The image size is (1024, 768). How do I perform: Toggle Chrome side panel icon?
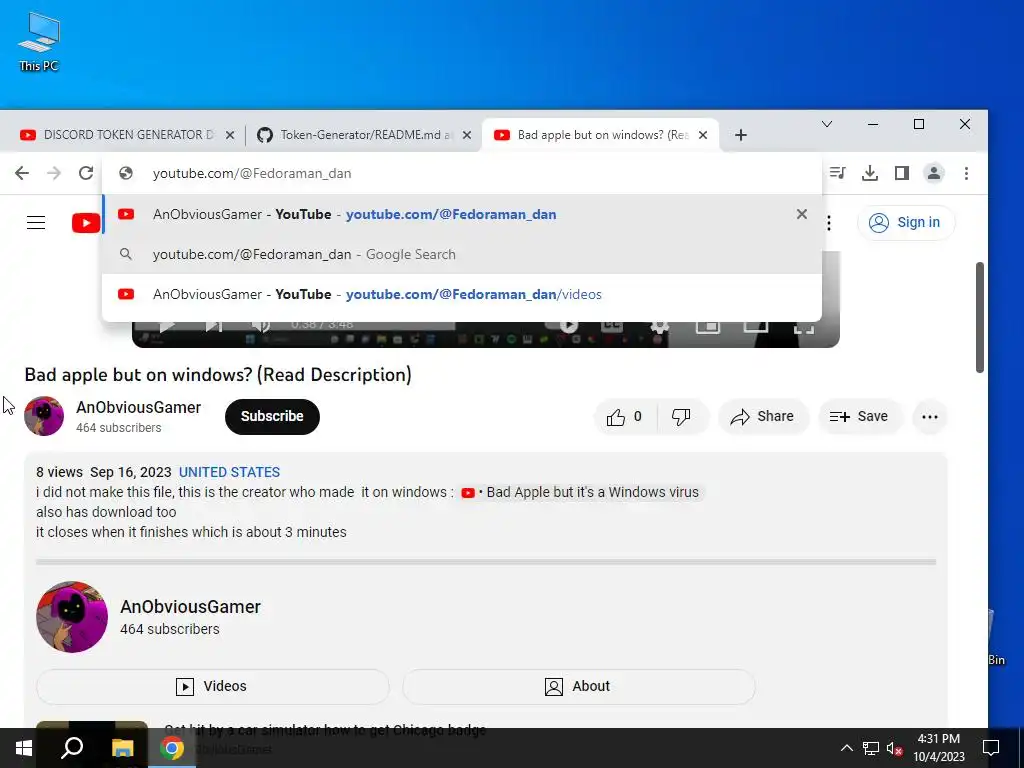point(902,173)
